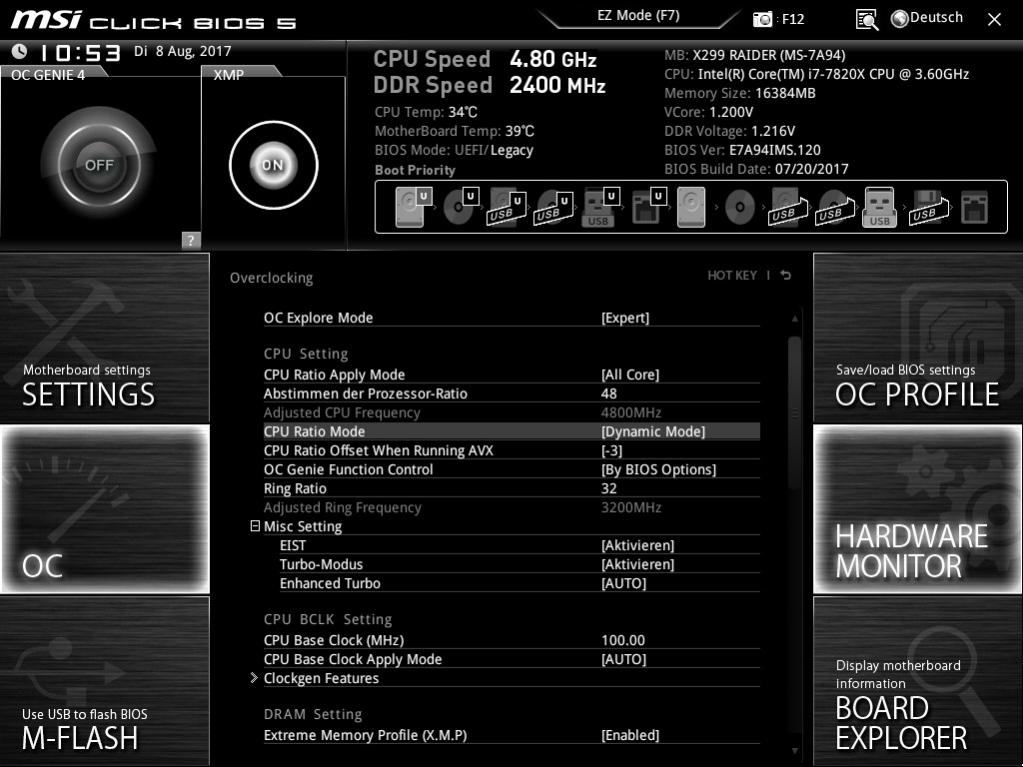Change Turbo-Modus [Aktivieren] setting
The image size is (1023, 767).
tap(637, 564)
